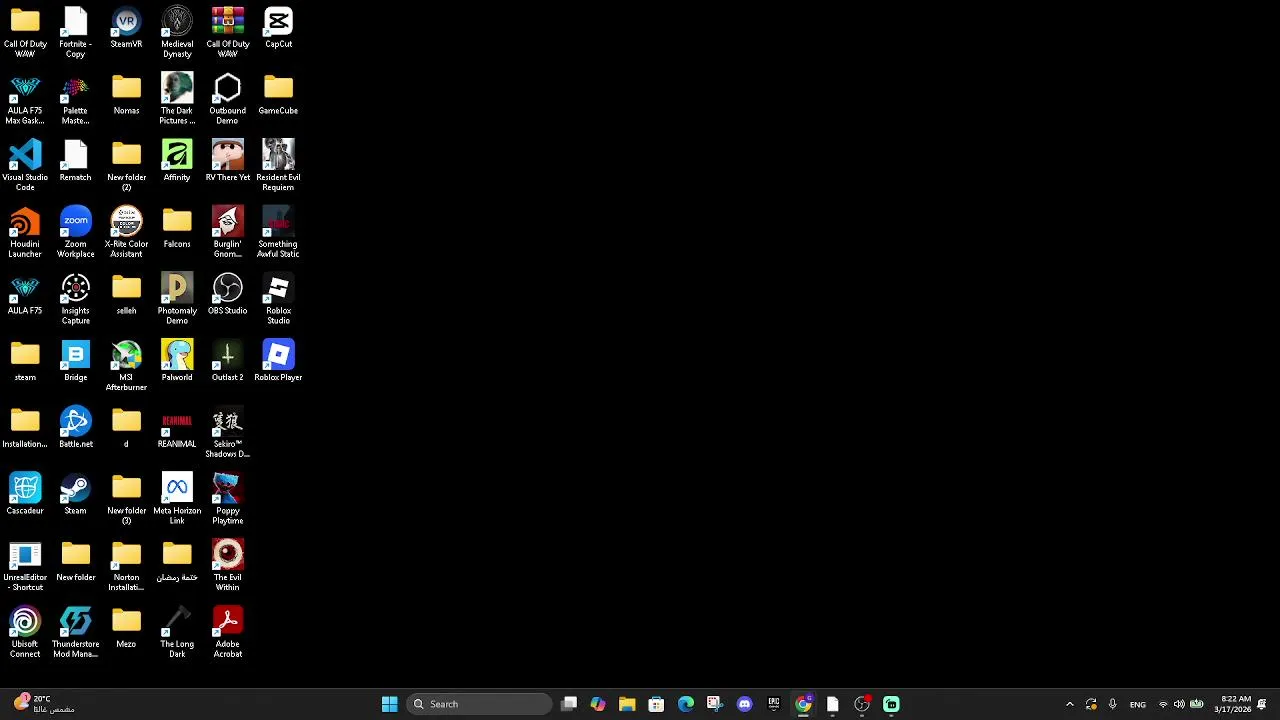The image size is (1280, 720).
Task: Open the Windows Start menu
Action: [390, 704]
